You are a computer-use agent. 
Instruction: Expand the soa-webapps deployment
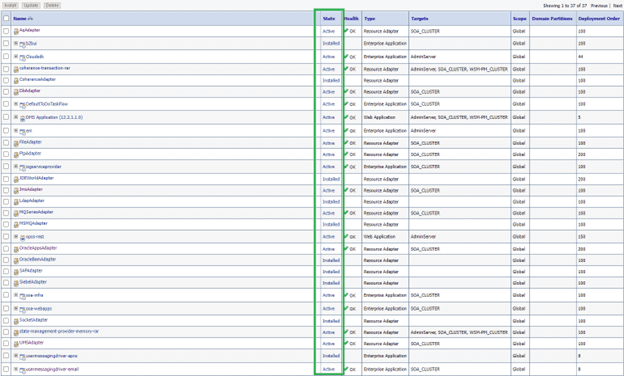pos(16,308)
